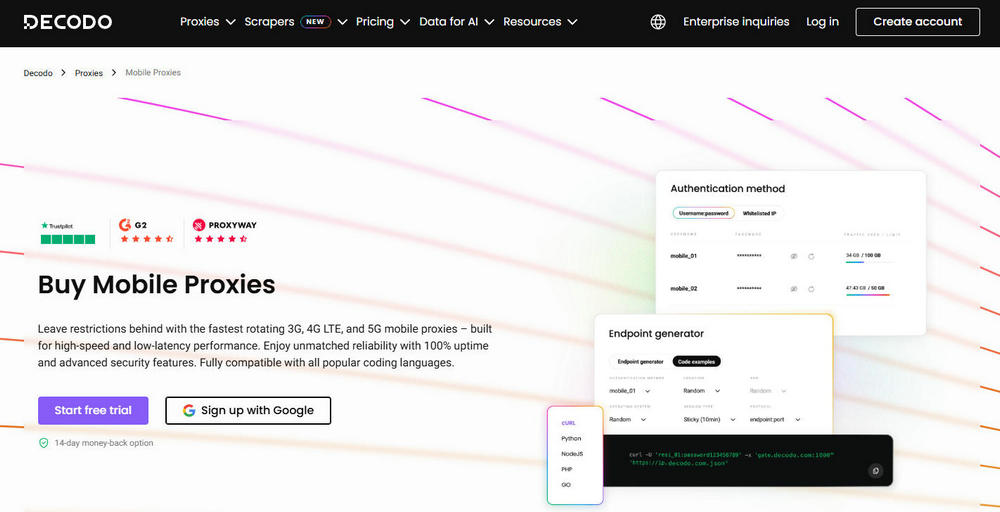Expand the Proxies navigation menu
Viewport: 1000px width, 512px height.
coord(208,22)
